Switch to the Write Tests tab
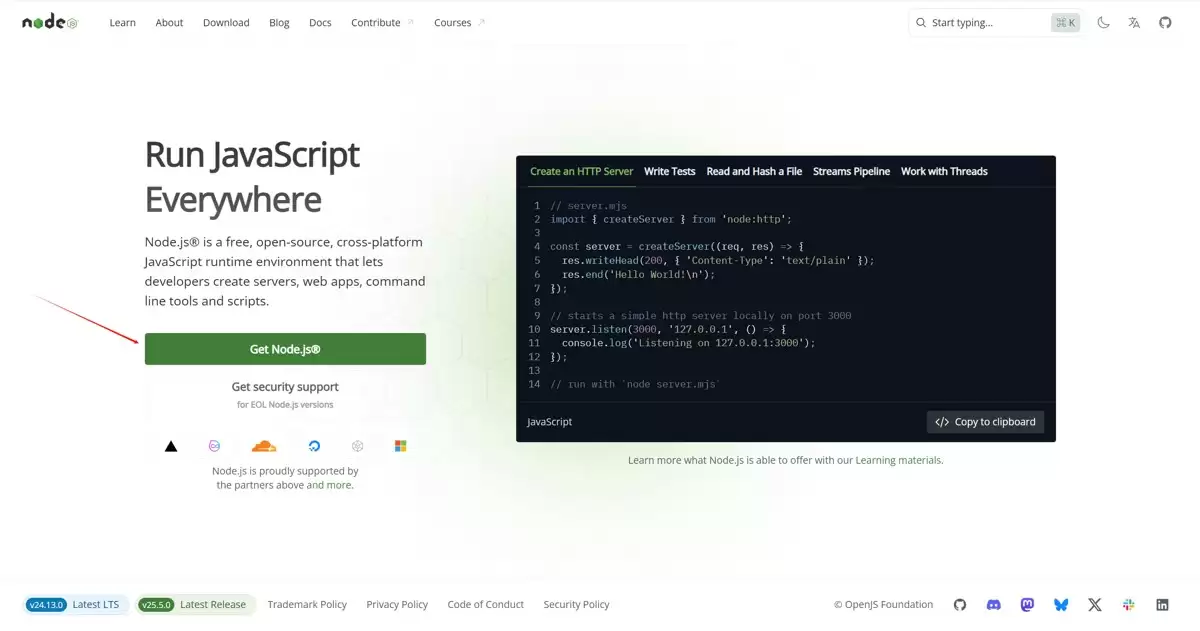The image size is (1200, 631). [x=670, y=171]
